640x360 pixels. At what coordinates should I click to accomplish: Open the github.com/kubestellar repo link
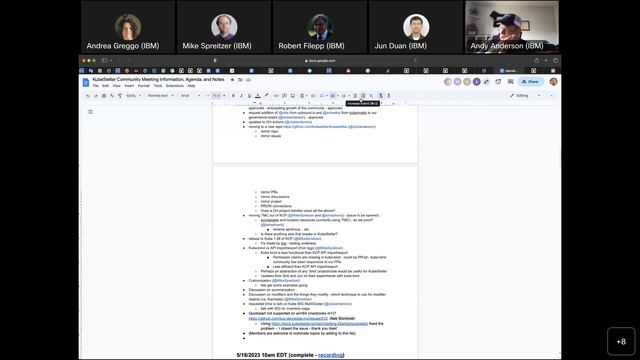315,127
